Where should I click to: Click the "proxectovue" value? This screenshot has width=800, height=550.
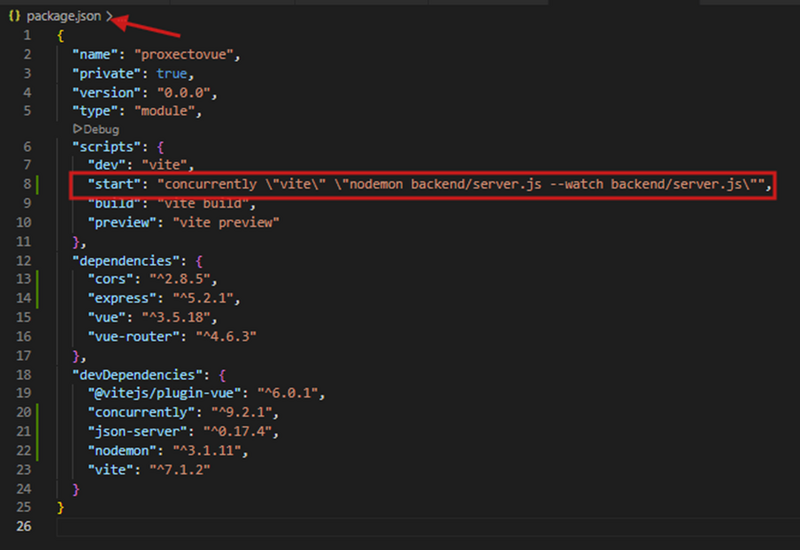coord(184,55)
